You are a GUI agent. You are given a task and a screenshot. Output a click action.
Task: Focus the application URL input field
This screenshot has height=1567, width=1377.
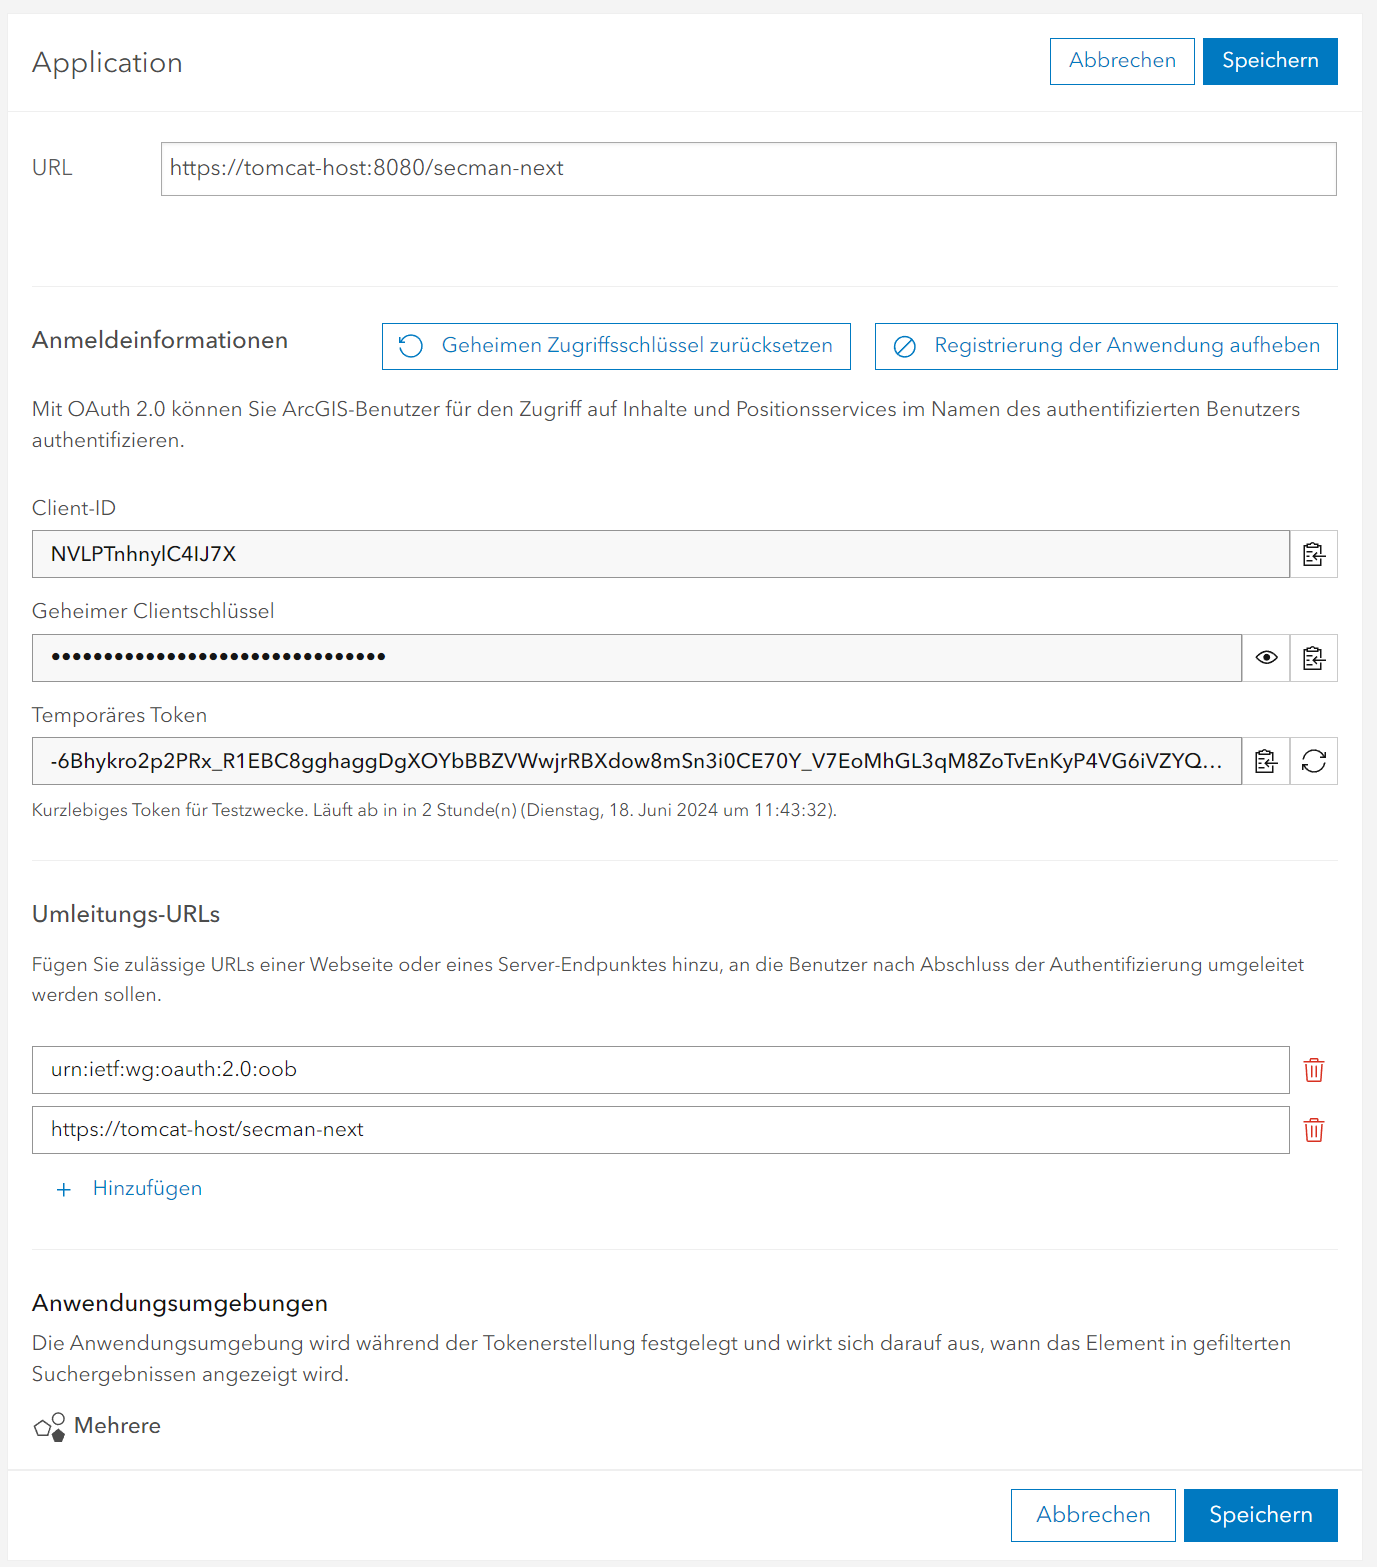coord(748,169)
